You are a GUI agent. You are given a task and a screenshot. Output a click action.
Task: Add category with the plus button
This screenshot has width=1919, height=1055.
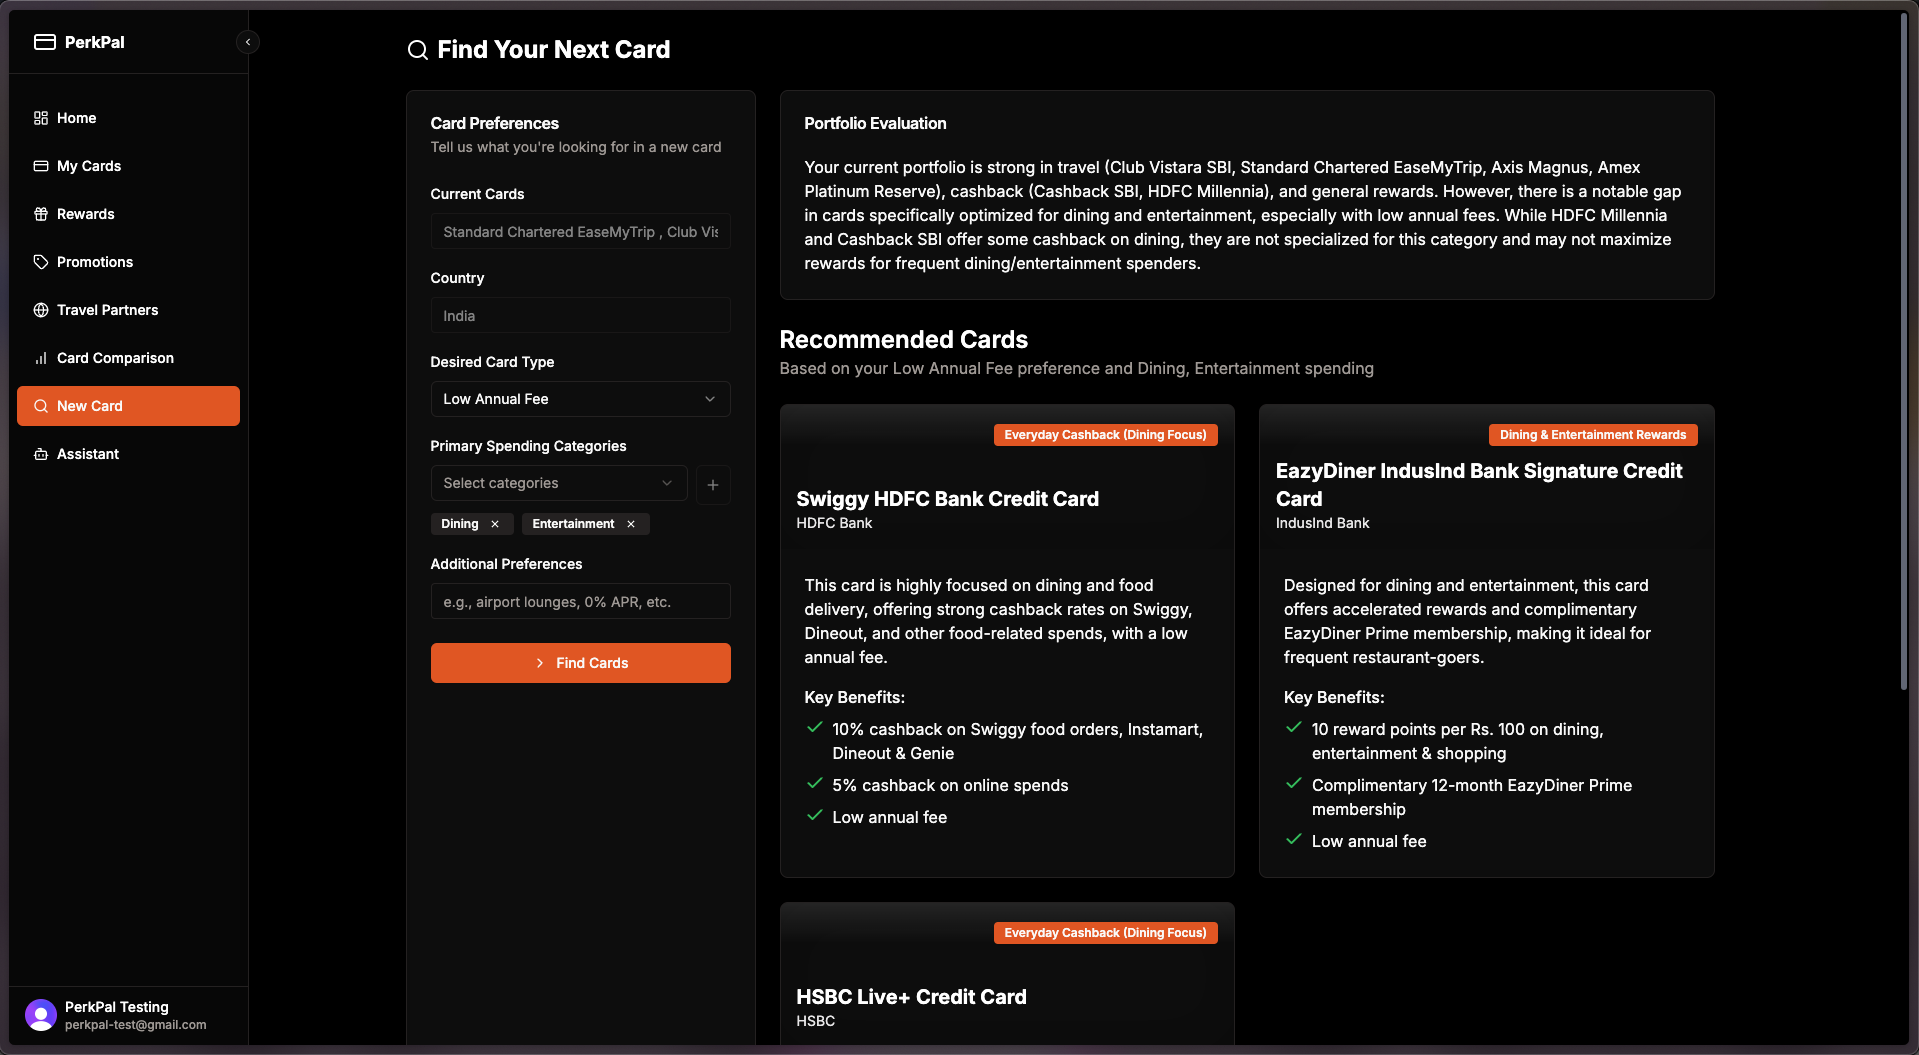pos(713,484)
